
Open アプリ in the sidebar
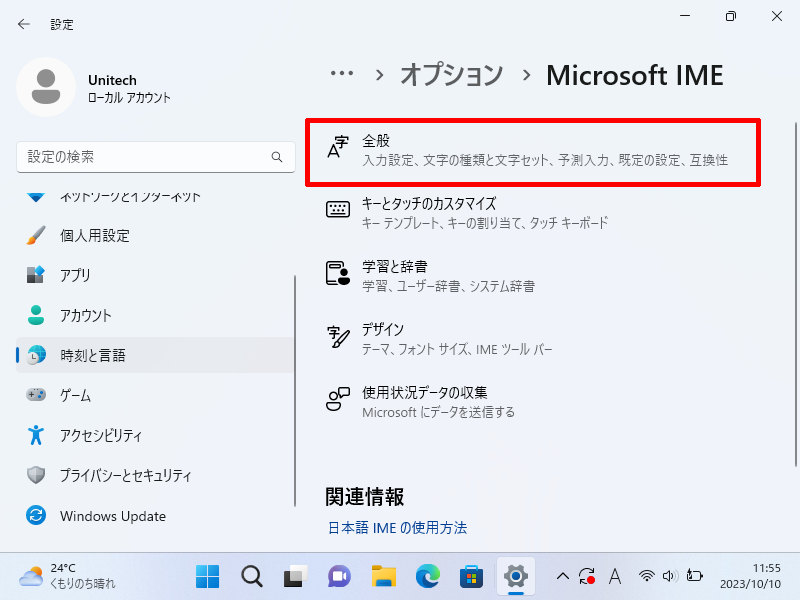click(155, 275)
